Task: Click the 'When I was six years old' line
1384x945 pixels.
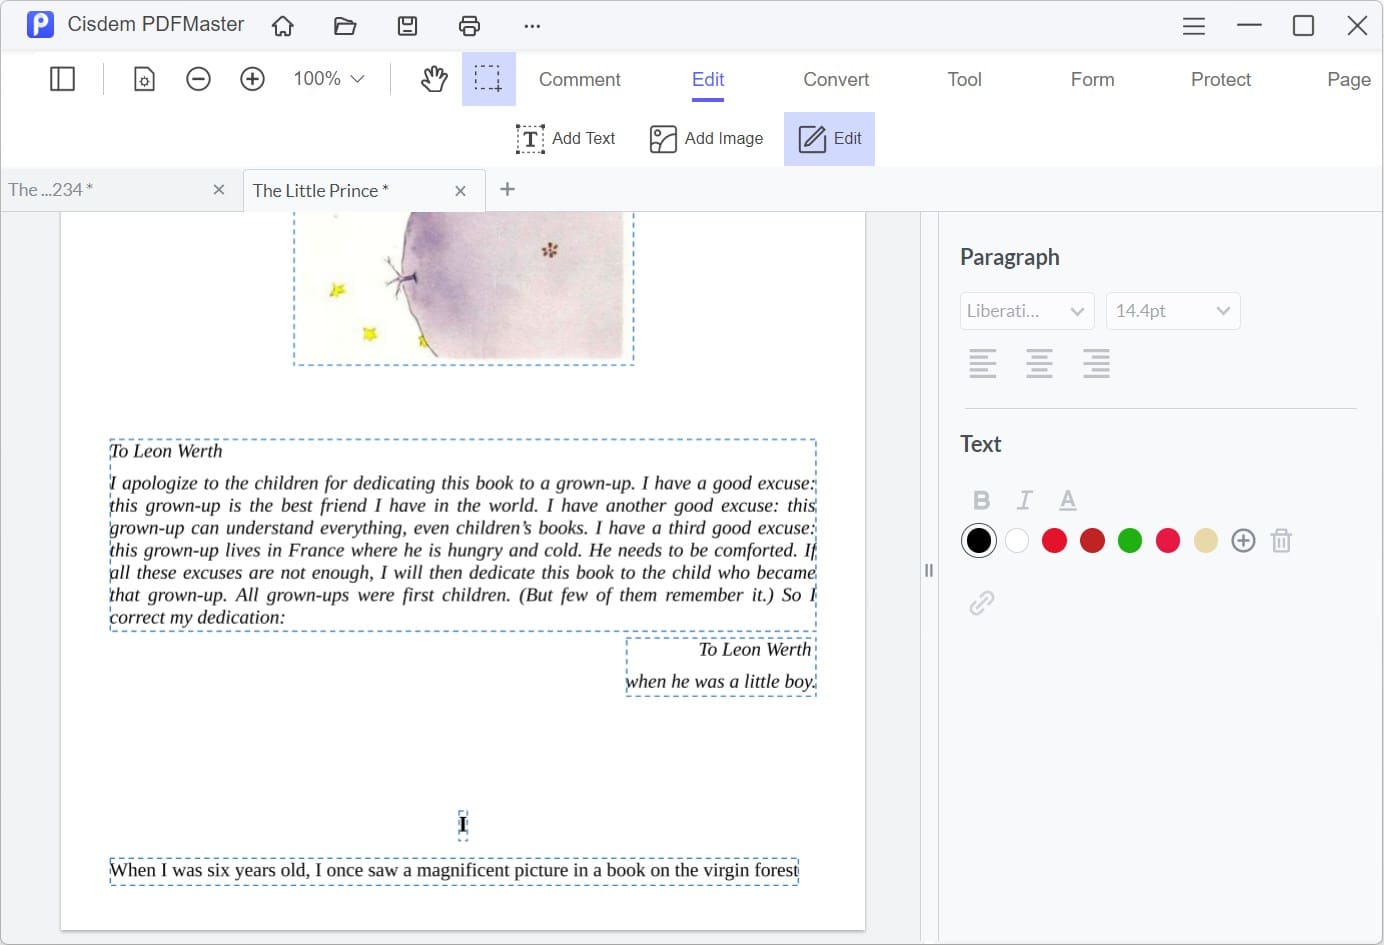Action: coord(454,871)
